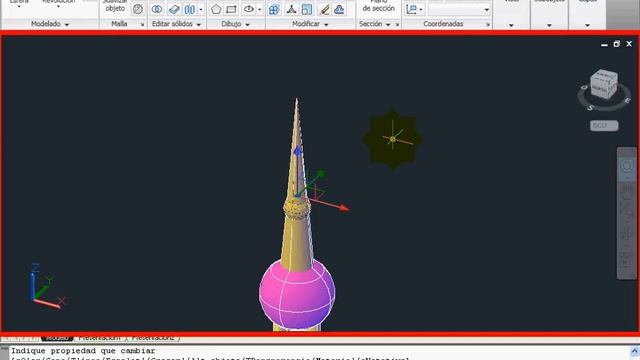
Task: Click the steering wheel on navigation bar
Action: tap(627, 166)
